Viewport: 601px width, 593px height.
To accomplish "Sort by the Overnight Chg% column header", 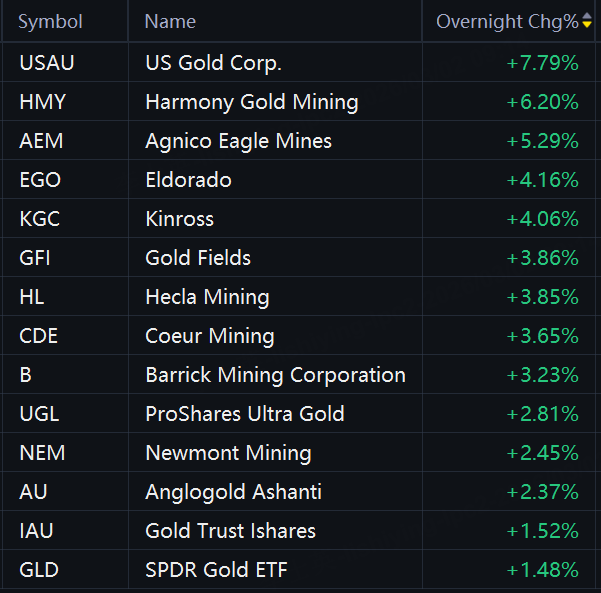I will [507, 22].
